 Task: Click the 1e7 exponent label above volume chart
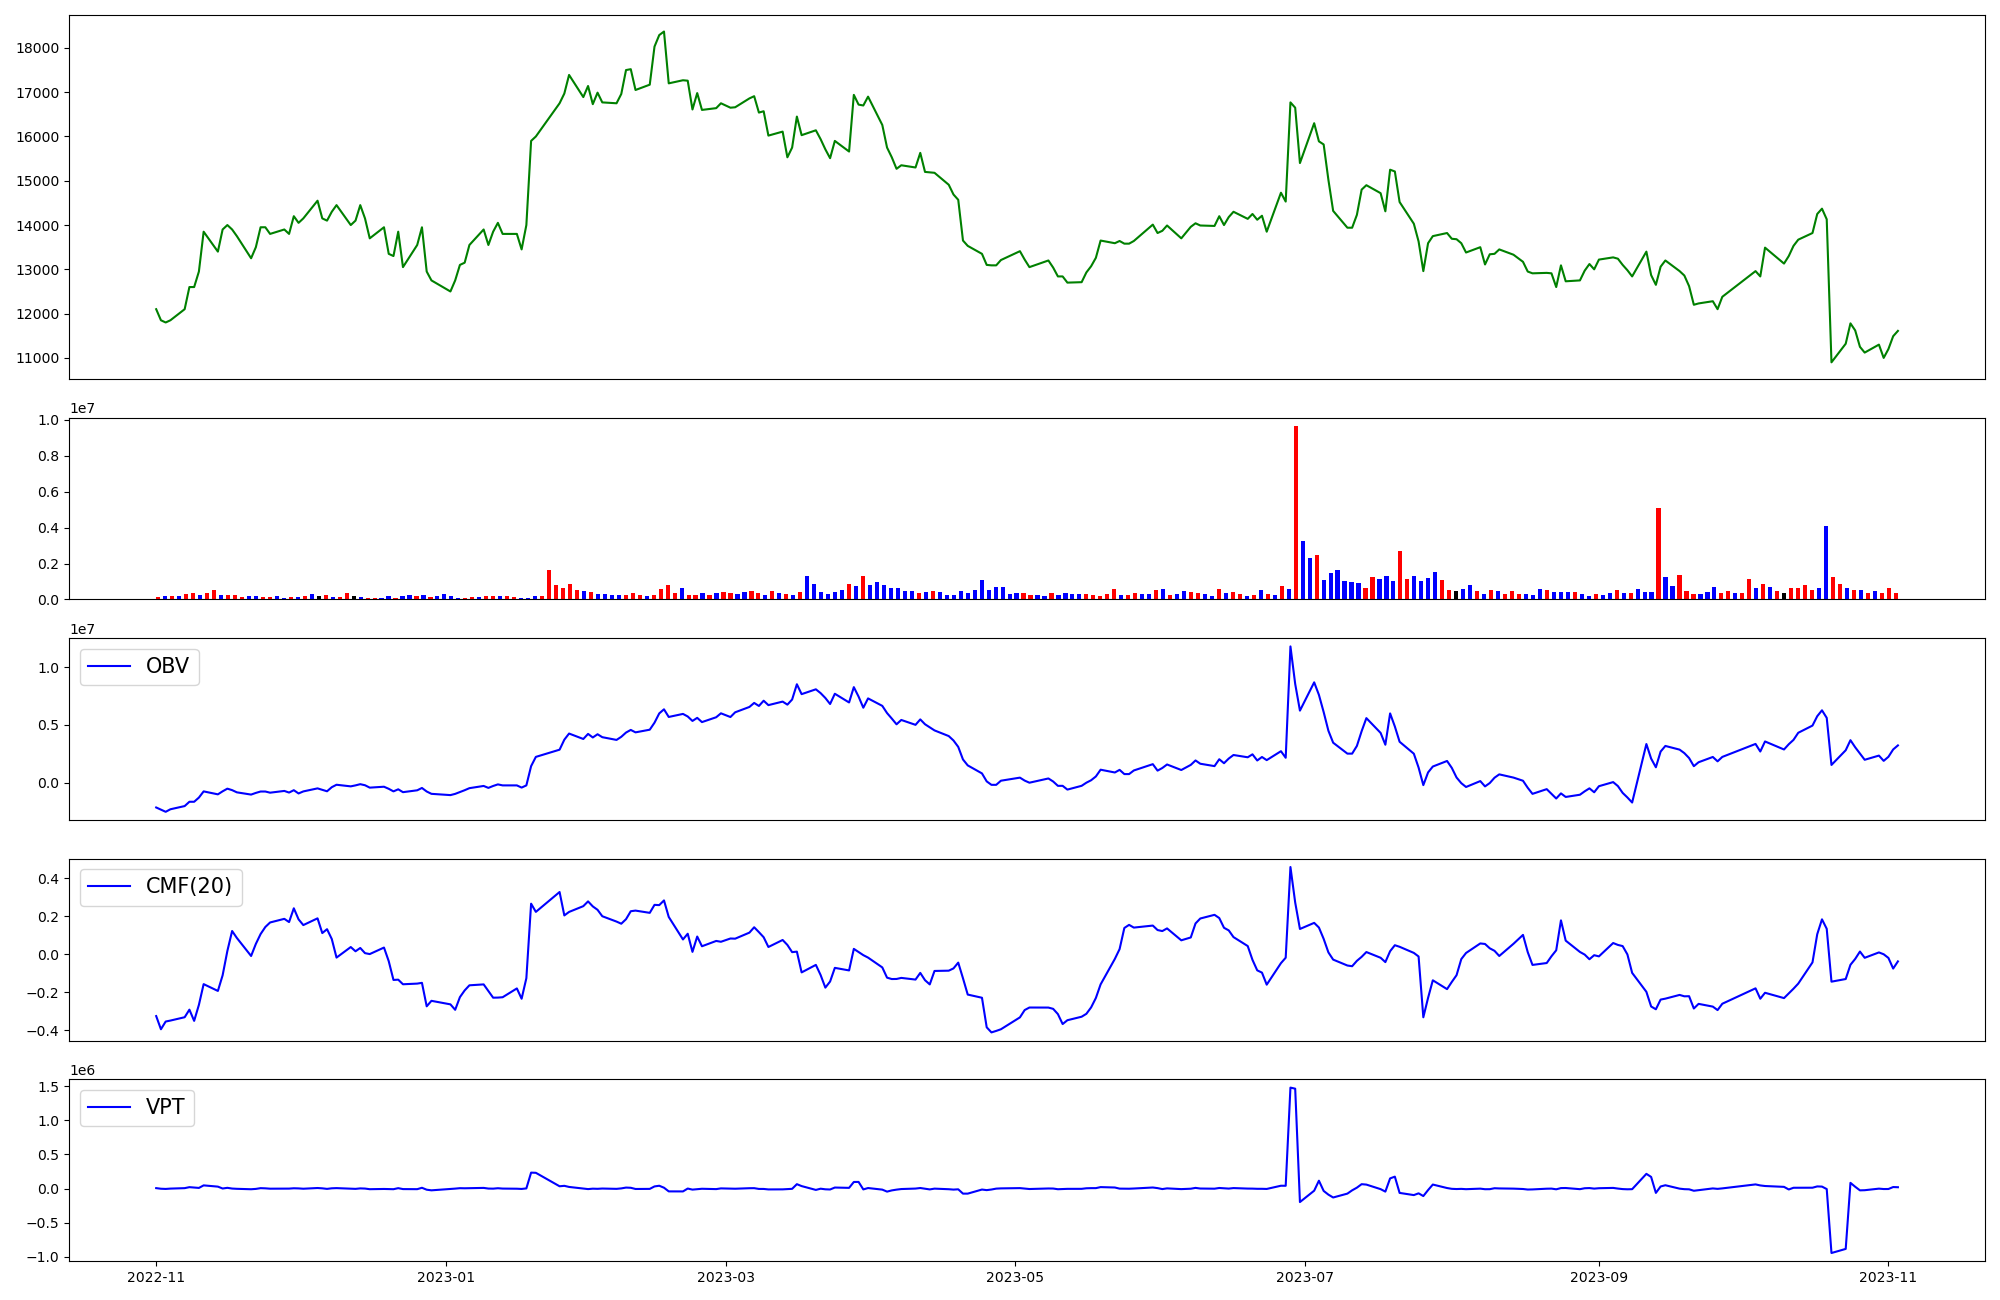(82, 409)
